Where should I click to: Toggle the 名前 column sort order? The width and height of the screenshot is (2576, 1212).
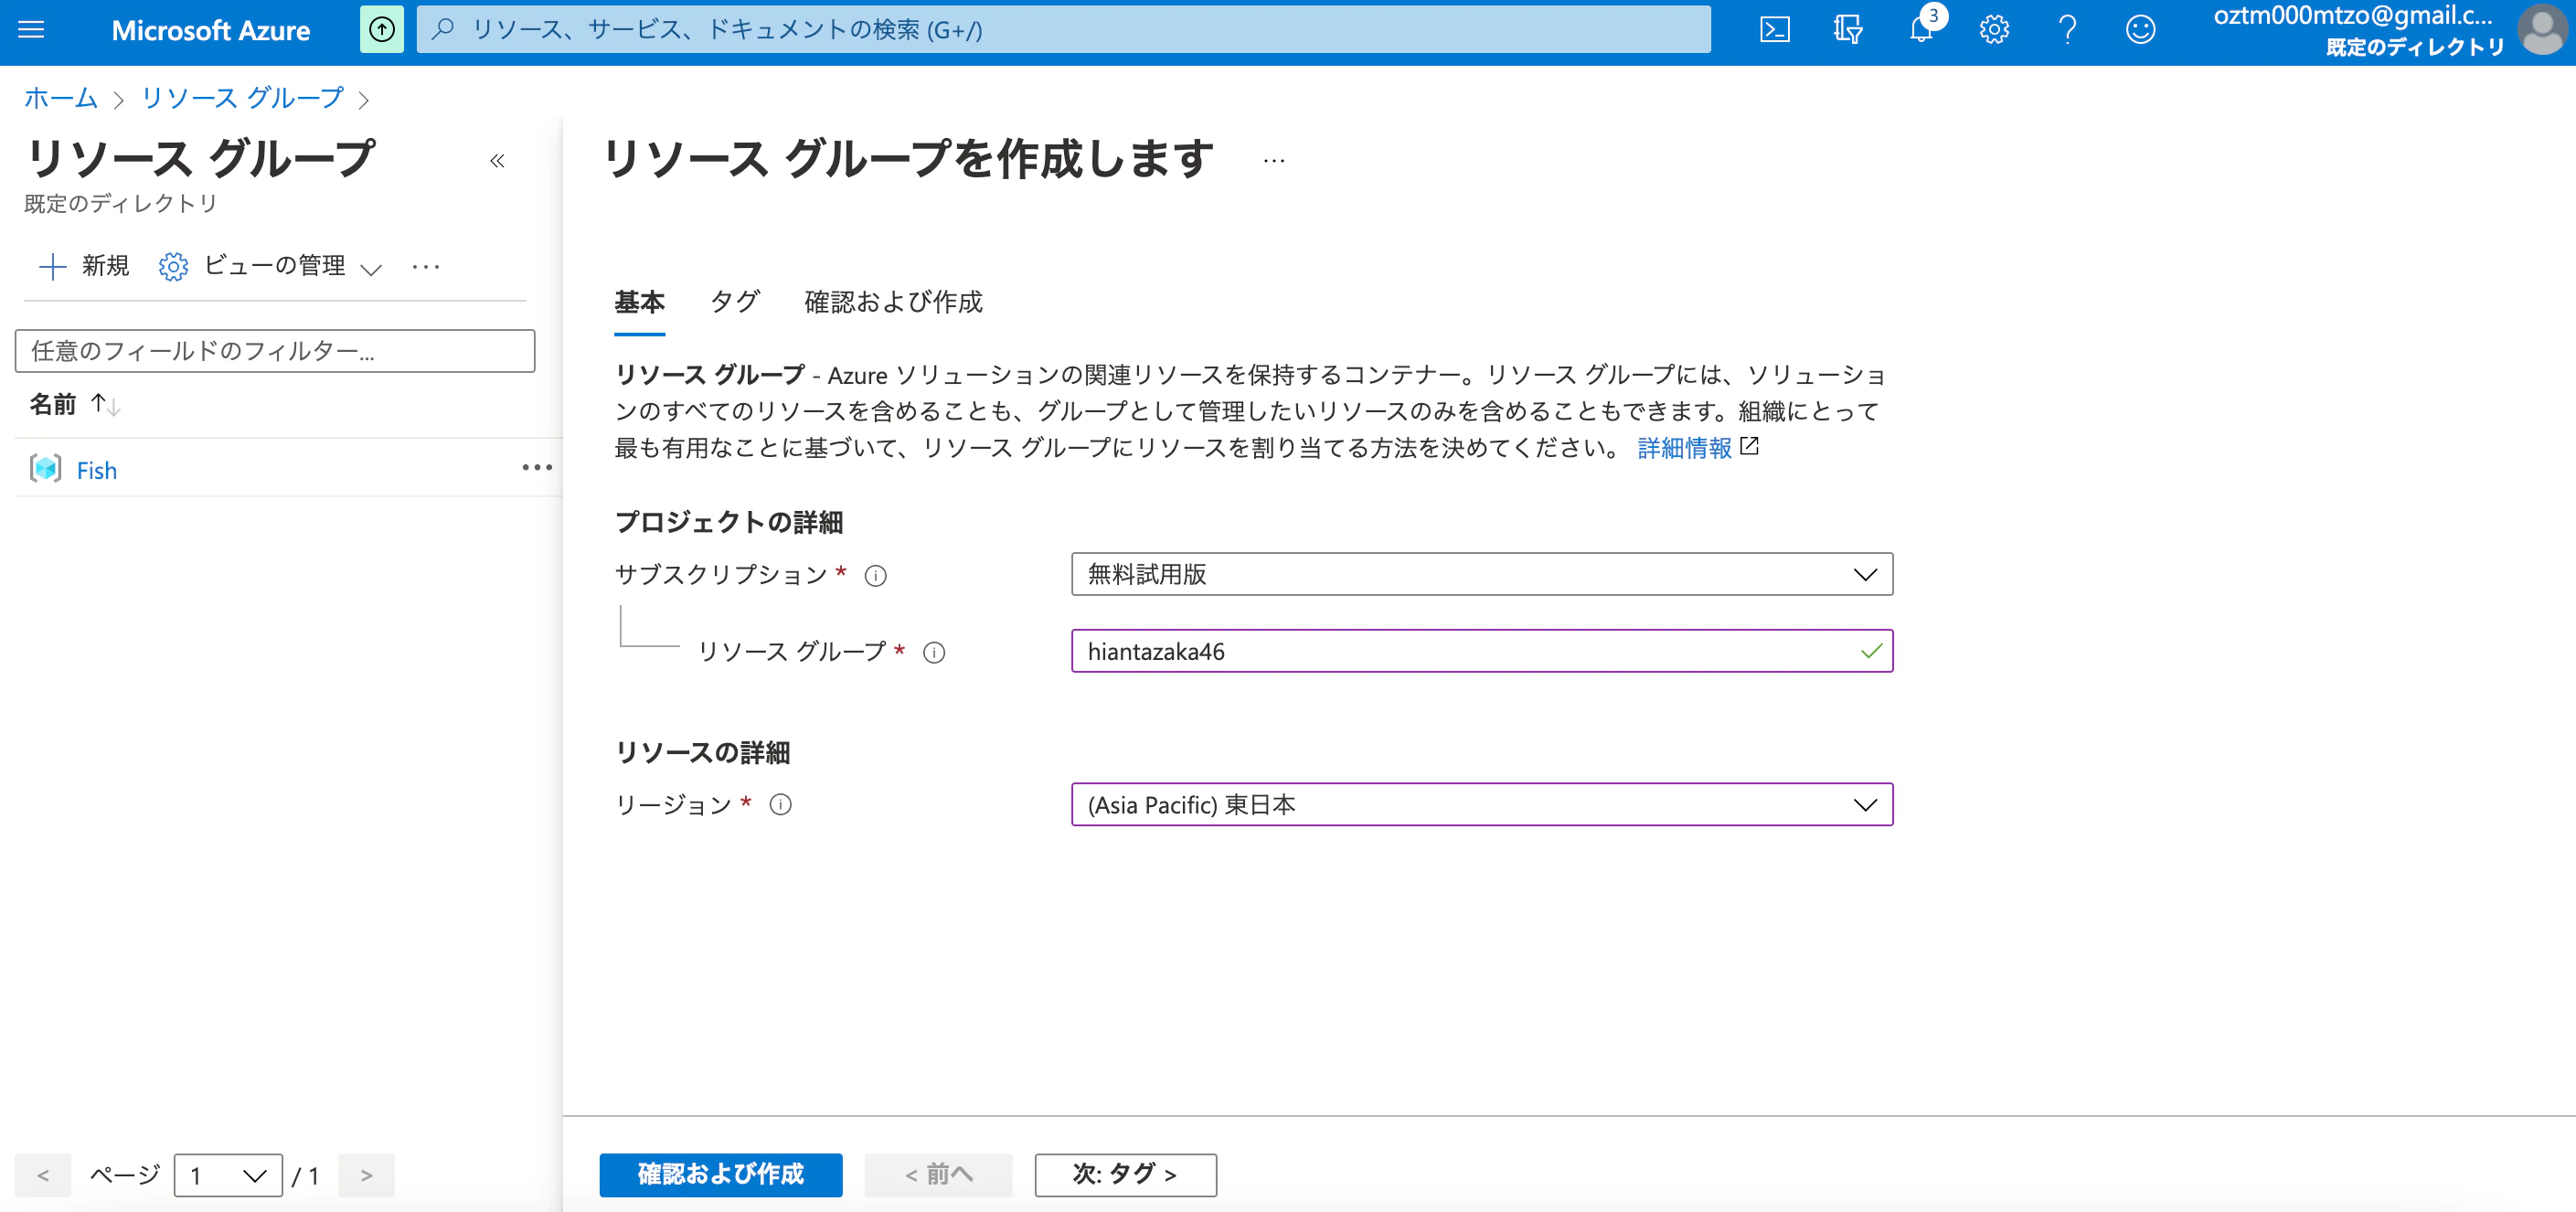(102, 405)
